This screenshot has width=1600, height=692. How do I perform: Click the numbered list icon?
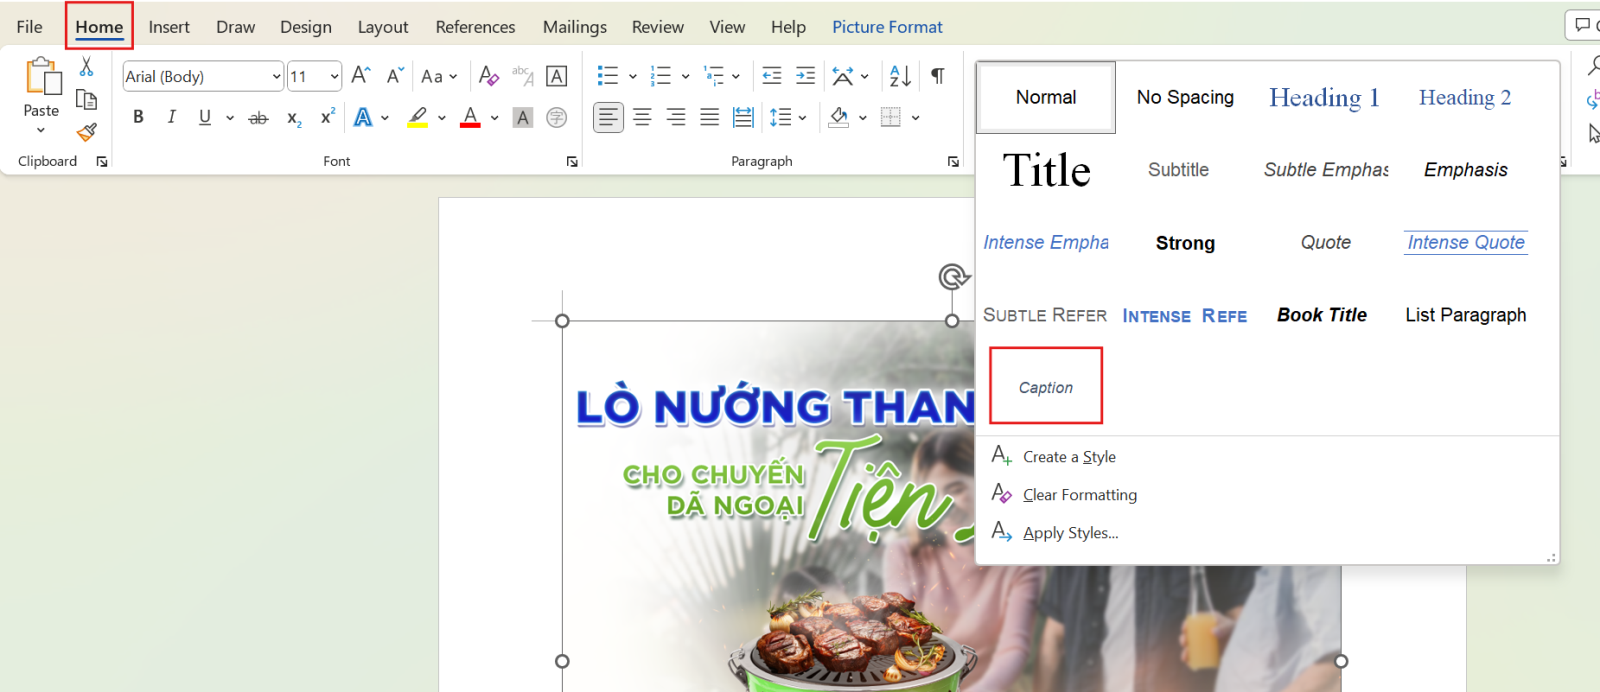pos(660,76)
